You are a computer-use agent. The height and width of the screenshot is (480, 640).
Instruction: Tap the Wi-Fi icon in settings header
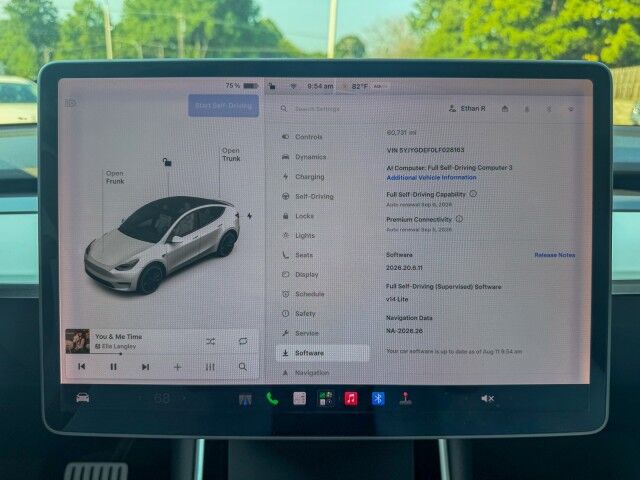point(571,109)
